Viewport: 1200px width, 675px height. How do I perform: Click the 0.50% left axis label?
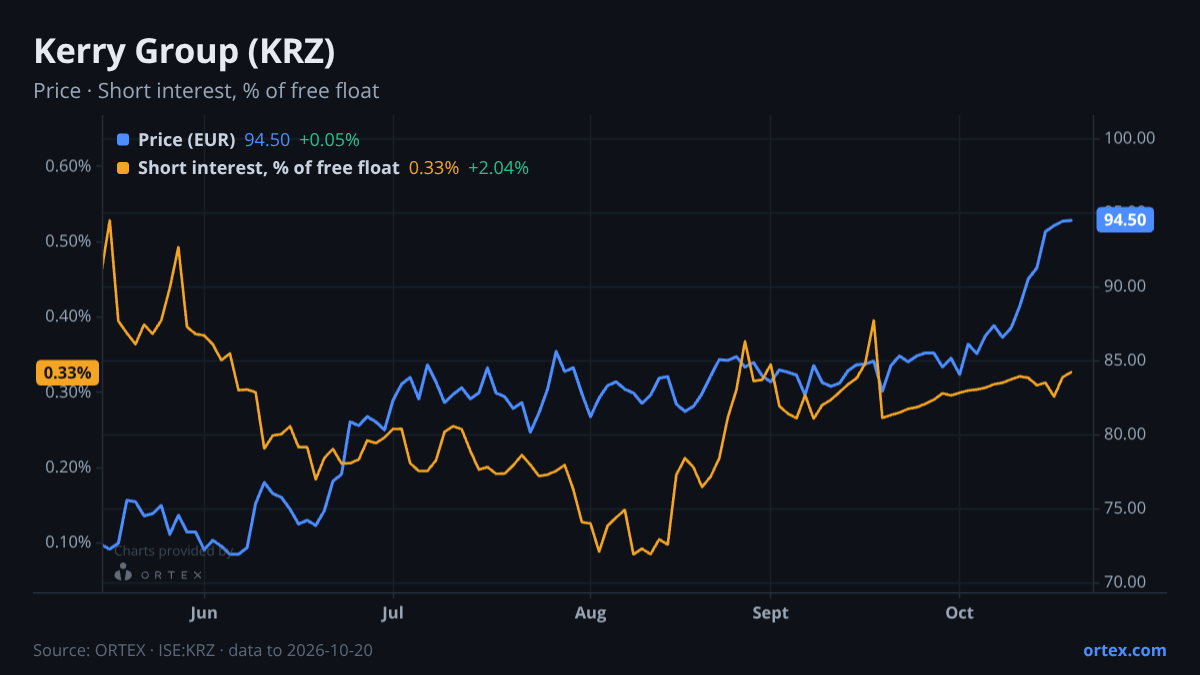[x=68, y=241]
